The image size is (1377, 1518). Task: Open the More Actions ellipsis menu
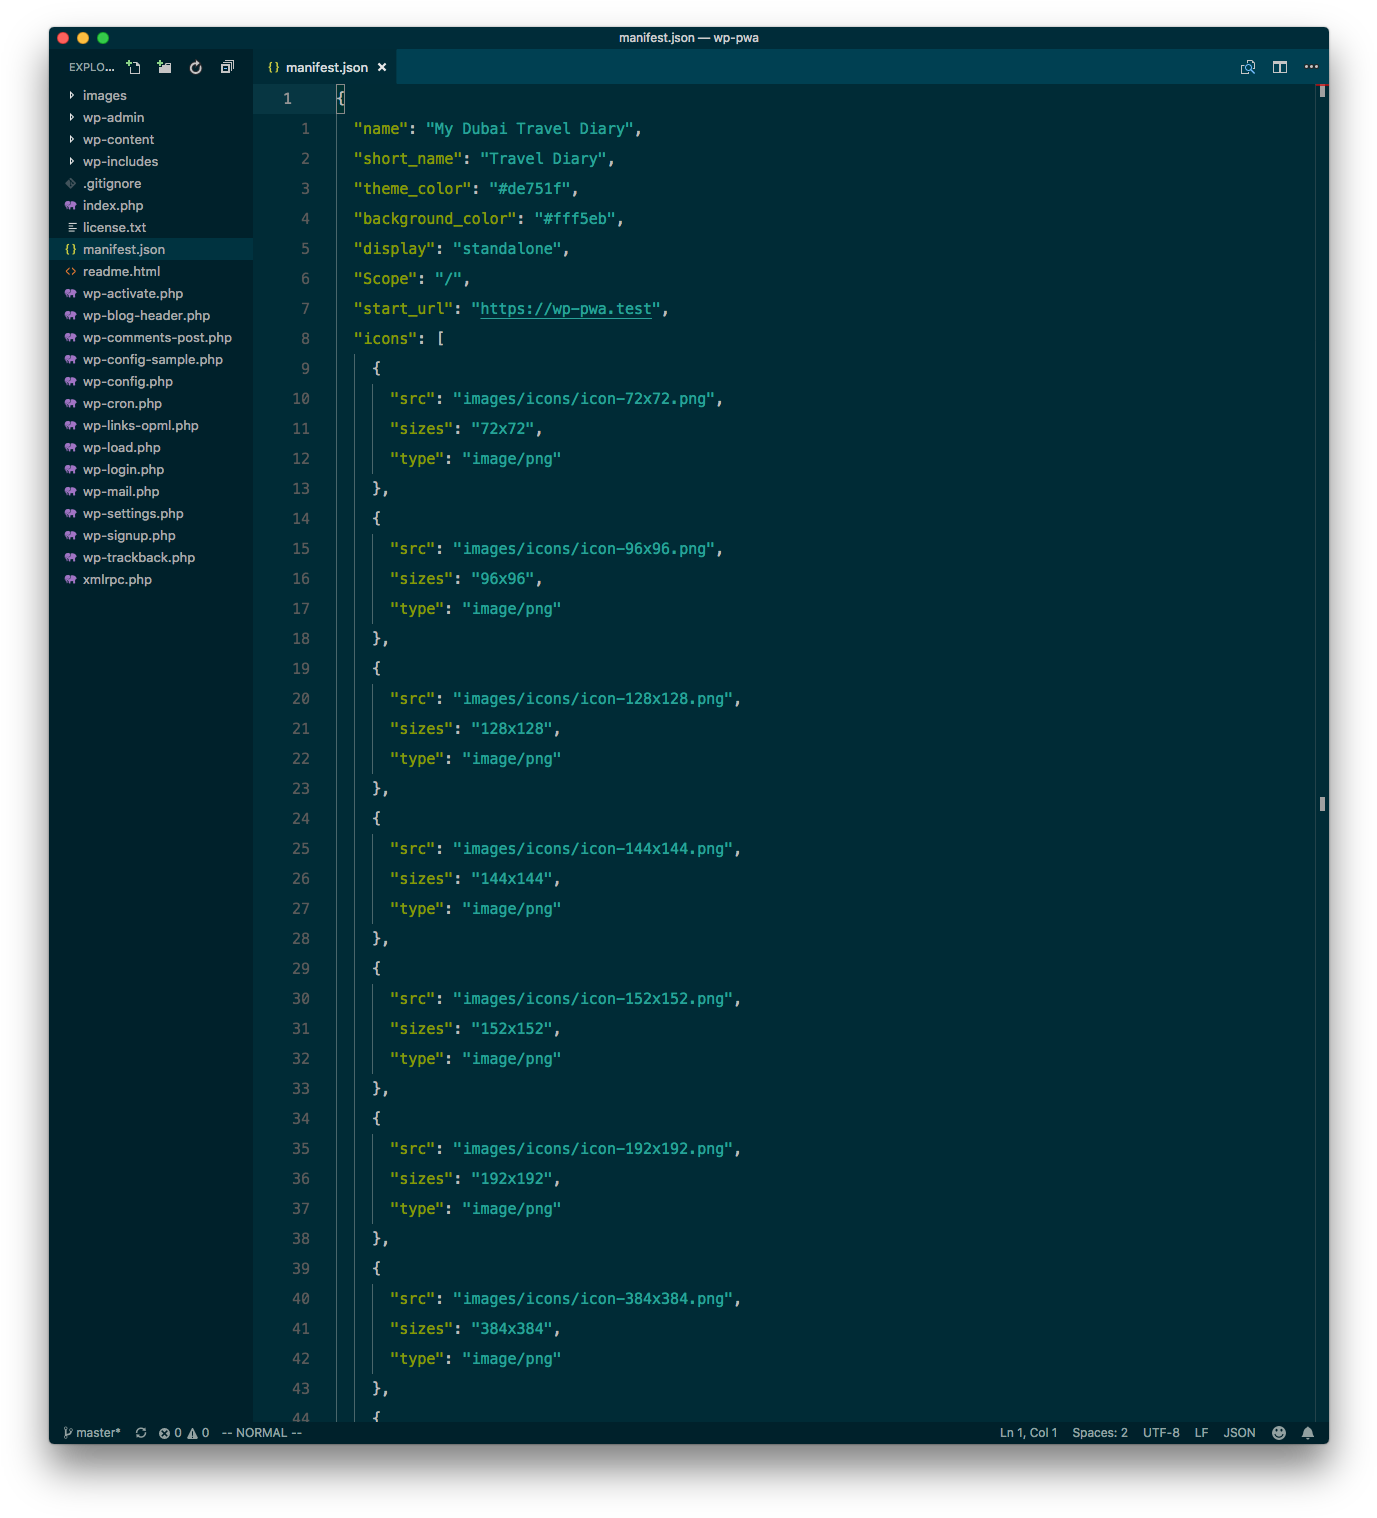[1311, 67]
